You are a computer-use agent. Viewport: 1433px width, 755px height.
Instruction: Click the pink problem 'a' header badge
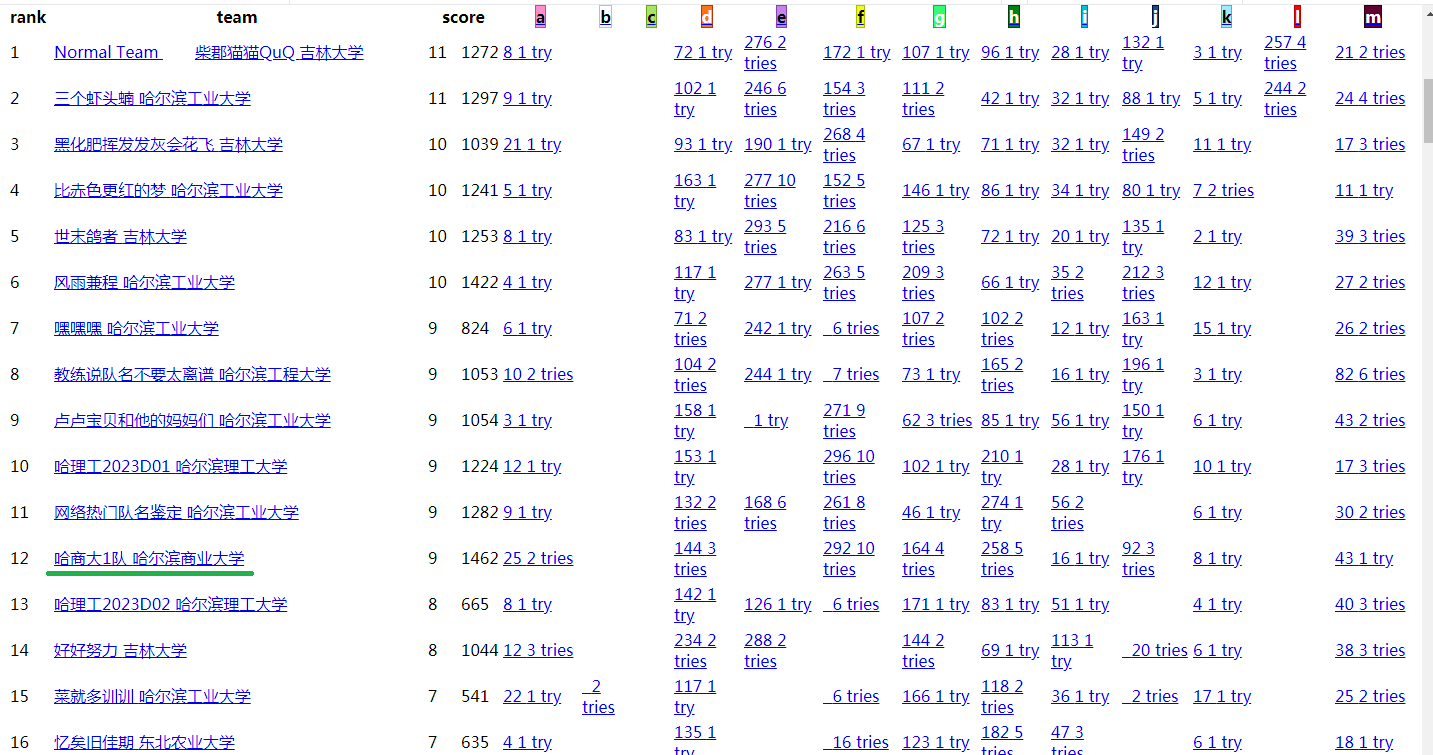pos(540,17)
